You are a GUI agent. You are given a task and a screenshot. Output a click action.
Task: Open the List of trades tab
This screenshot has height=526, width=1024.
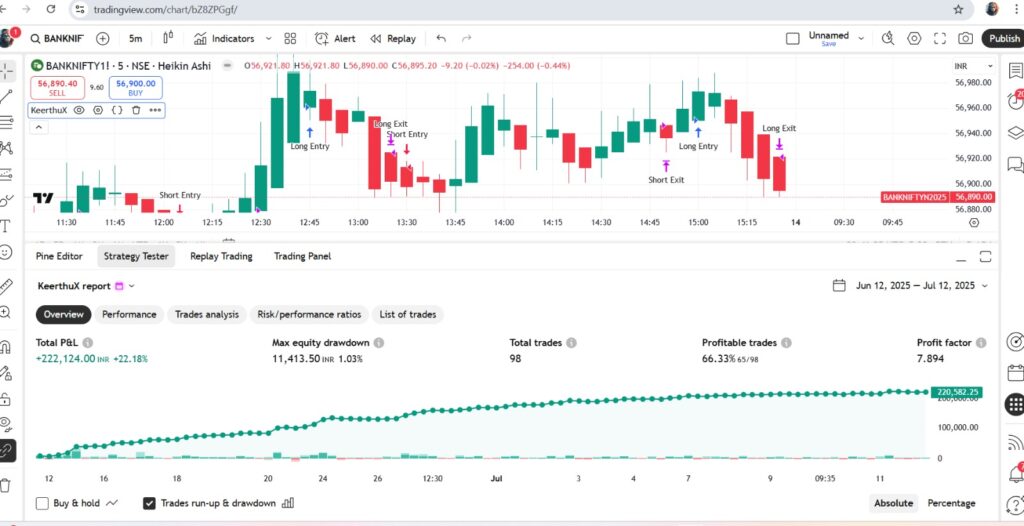pos(407,314)
